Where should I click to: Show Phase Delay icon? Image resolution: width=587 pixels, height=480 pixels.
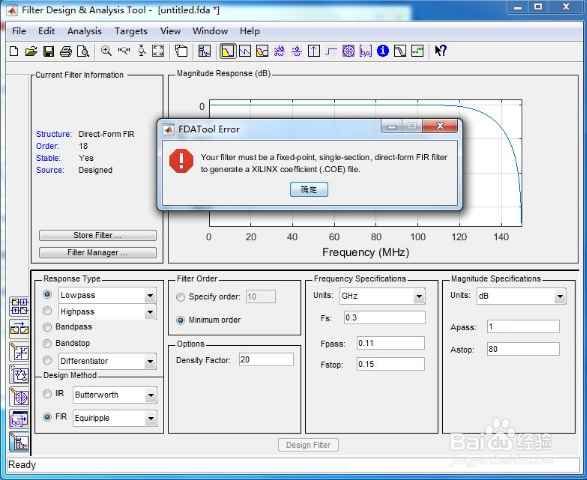(296, 51)
